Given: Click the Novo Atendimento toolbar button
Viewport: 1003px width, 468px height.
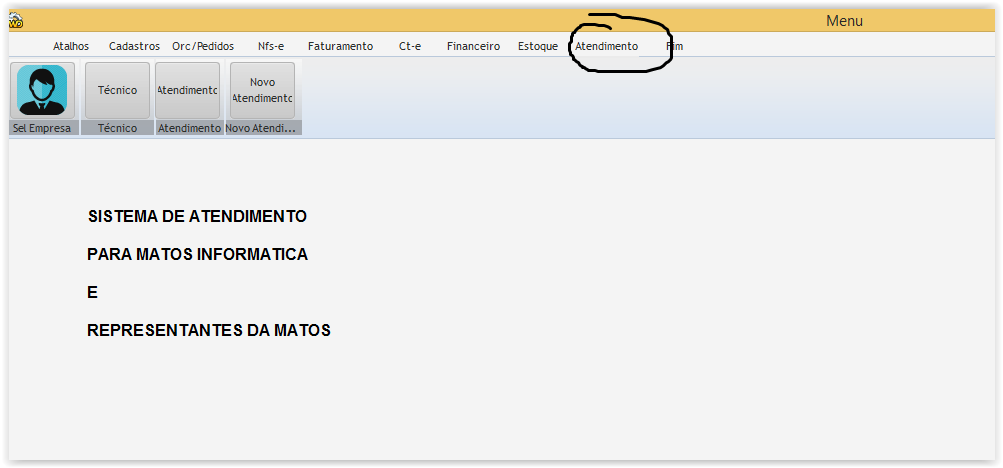Looking at the screenshot, I should (x=262, y=90).
